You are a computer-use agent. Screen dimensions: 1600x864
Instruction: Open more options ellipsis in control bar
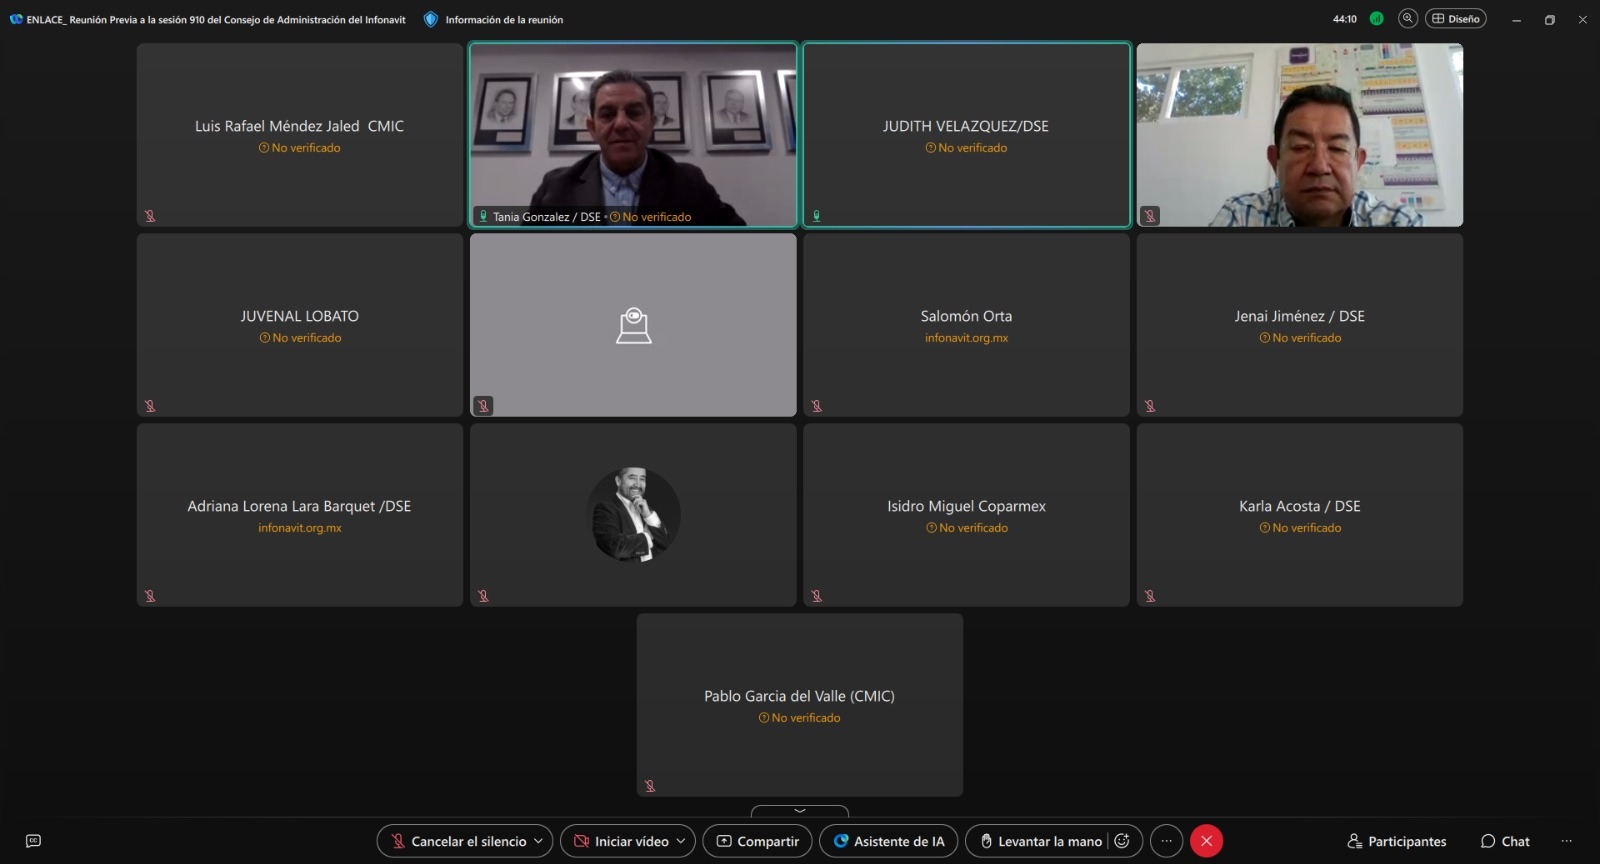coord(1166,841)
